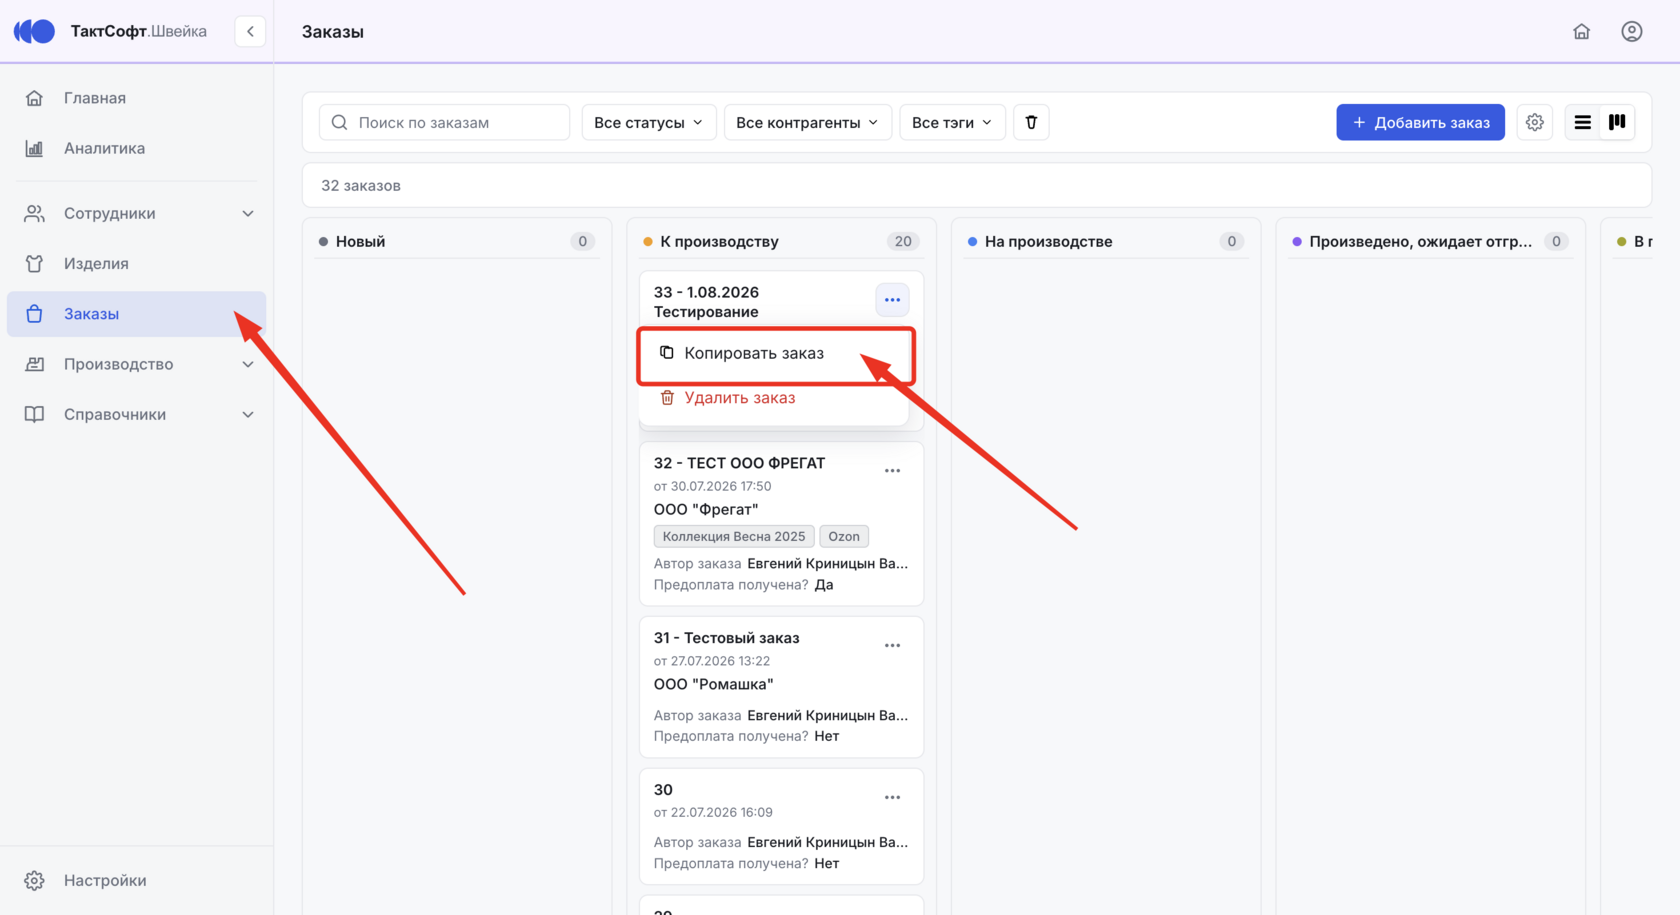Screen dimensions: 1680x915
Task: Switch to list view
Action: tap(1582, 122)
